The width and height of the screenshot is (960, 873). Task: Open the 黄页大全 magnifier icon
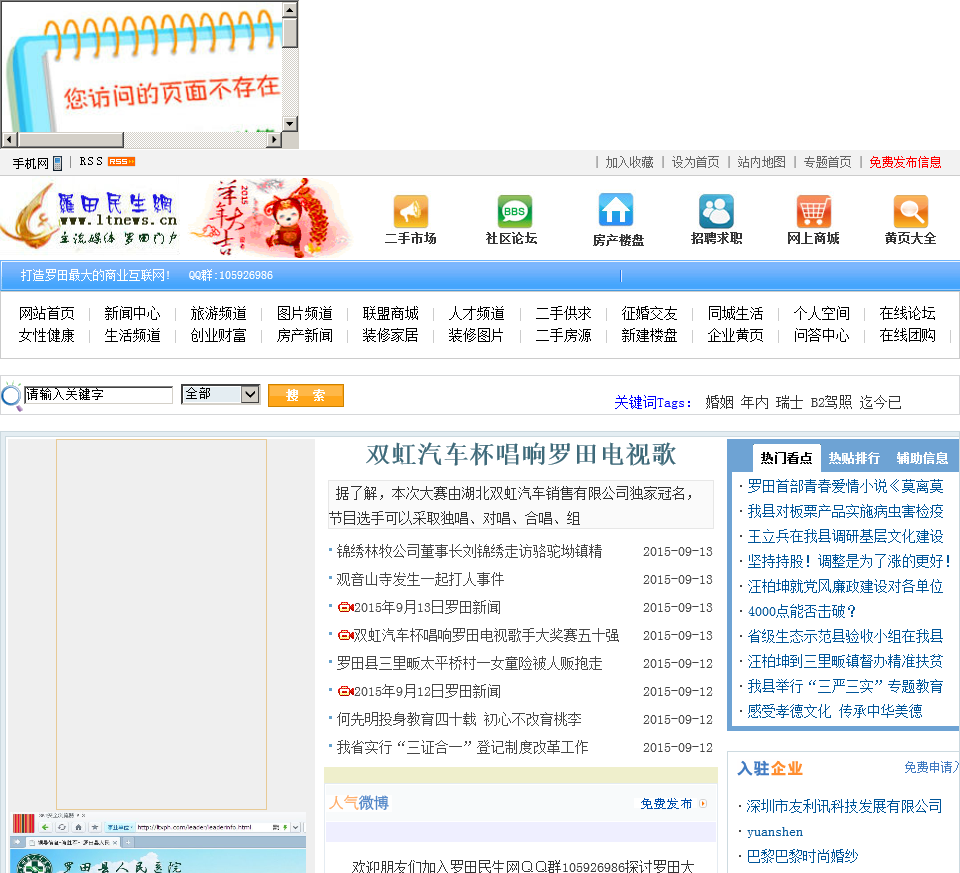pyautogui.click(x=910, y=211)
